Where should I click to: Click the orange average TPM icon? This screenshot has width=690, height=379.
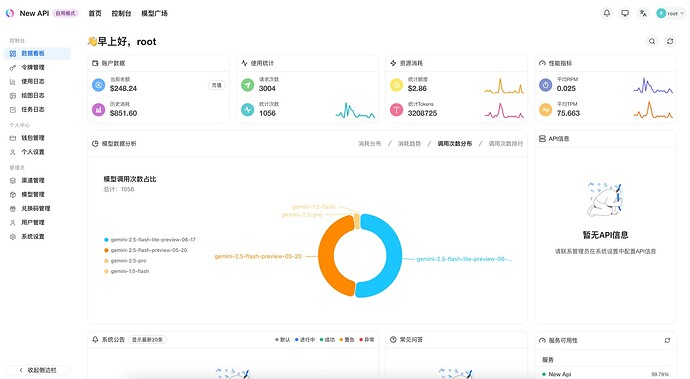click(546, 109)
